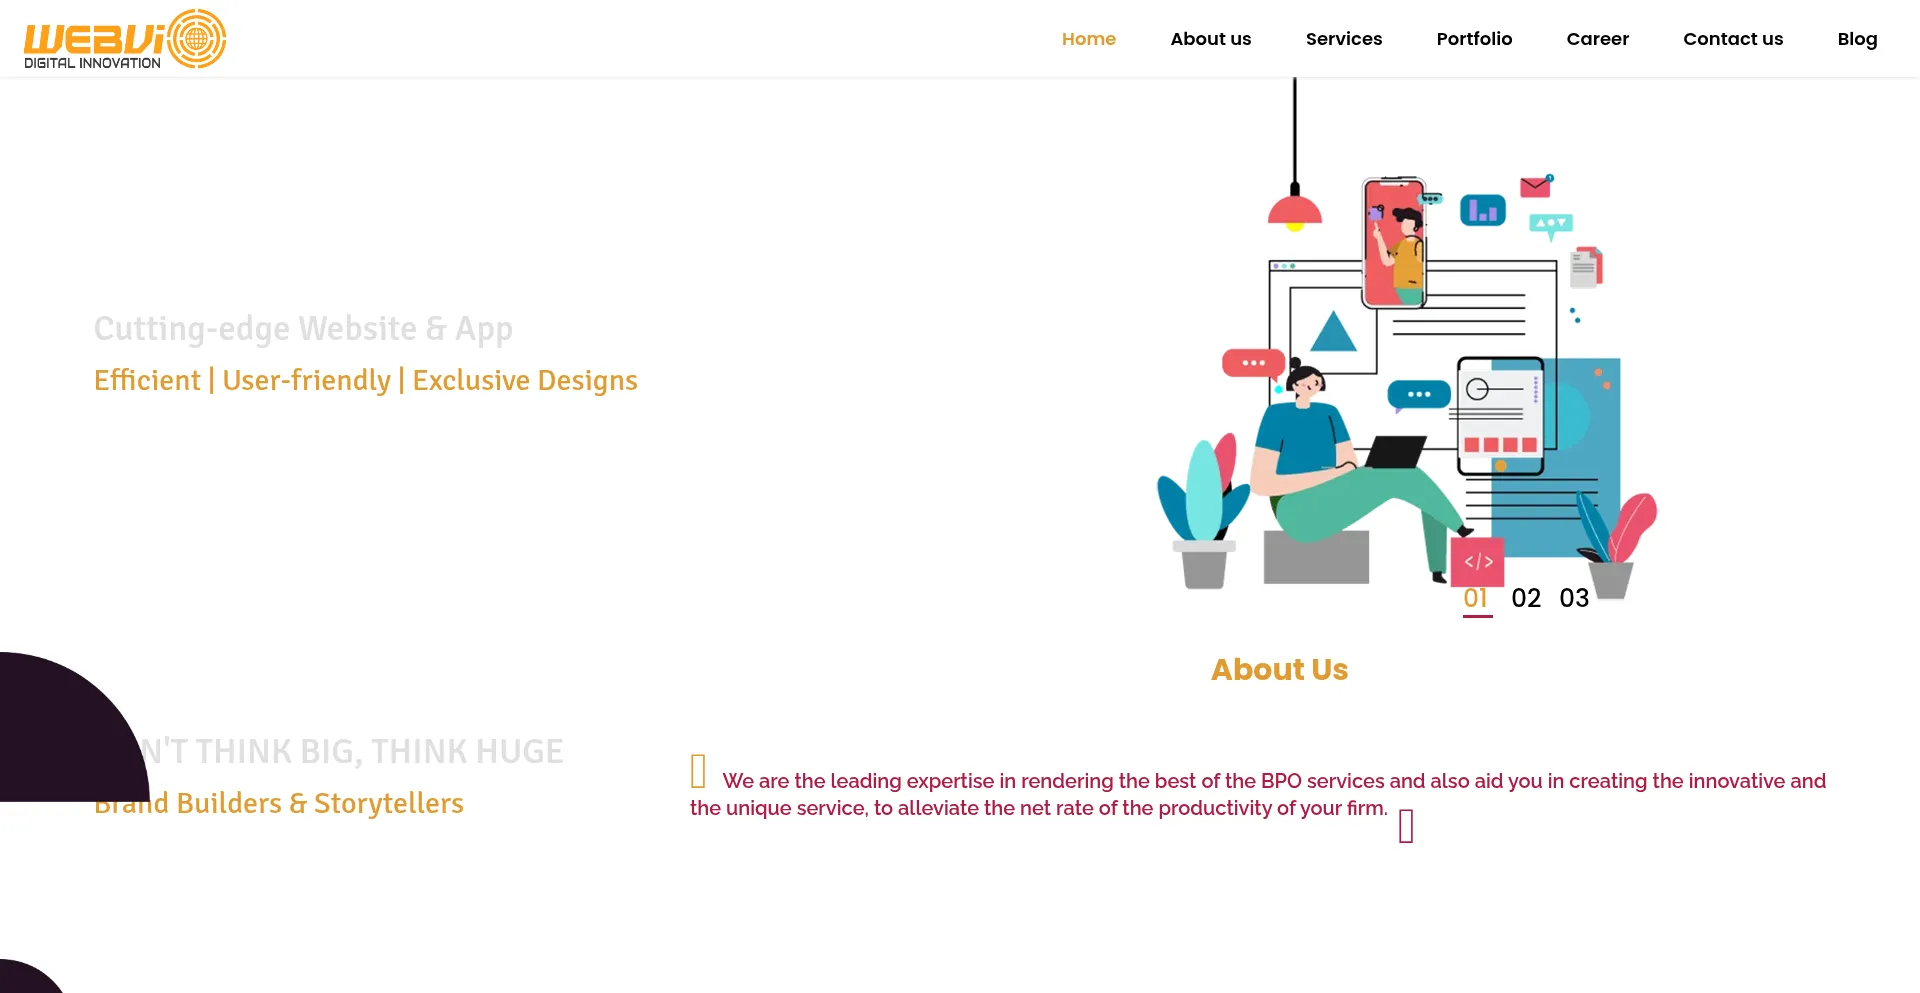Click the blue chat bubble in illustration
The height and width of the screenshot is (993, 1920).
1418,395
